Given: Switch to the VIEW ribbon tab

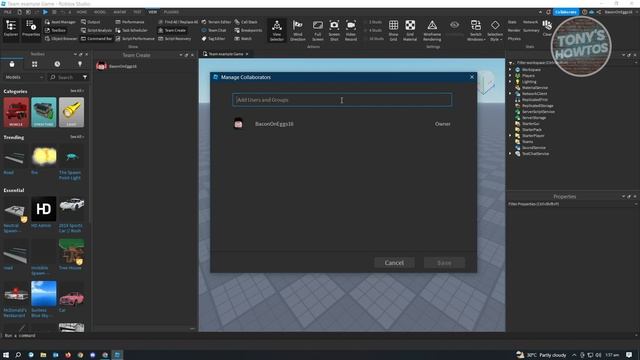Looking at the screenshot, I should point(152,12).
